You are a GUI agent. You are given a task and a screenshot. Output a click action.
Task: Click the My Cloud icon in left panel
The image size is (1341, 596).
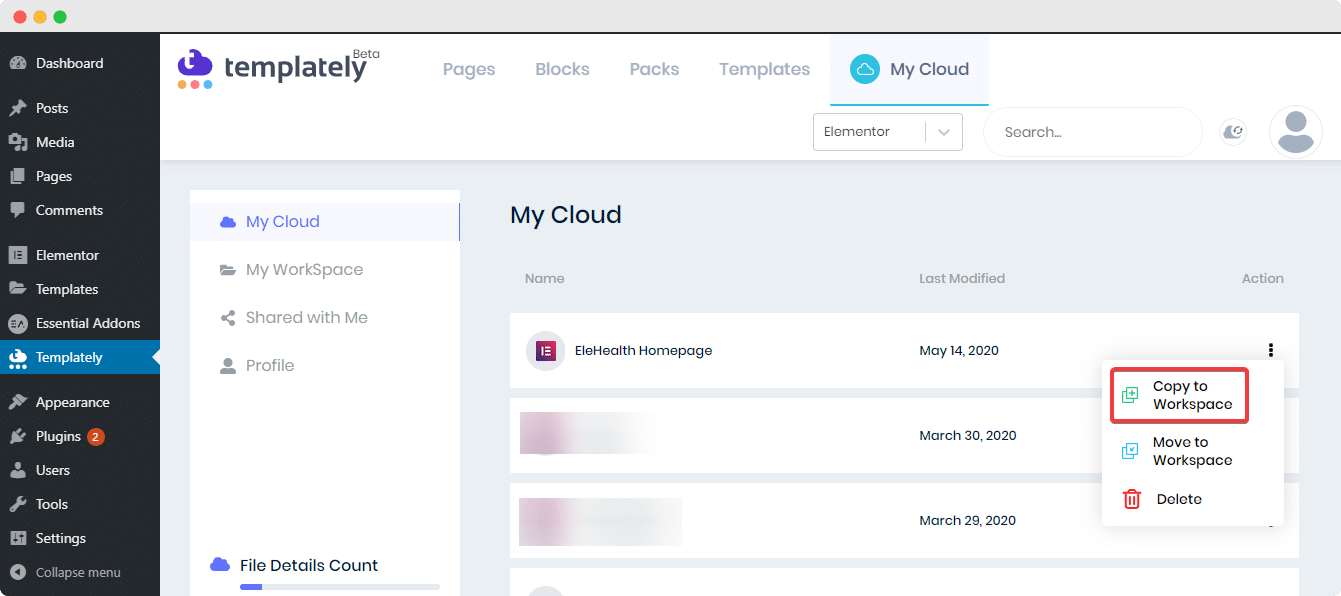tap(228, 222)
